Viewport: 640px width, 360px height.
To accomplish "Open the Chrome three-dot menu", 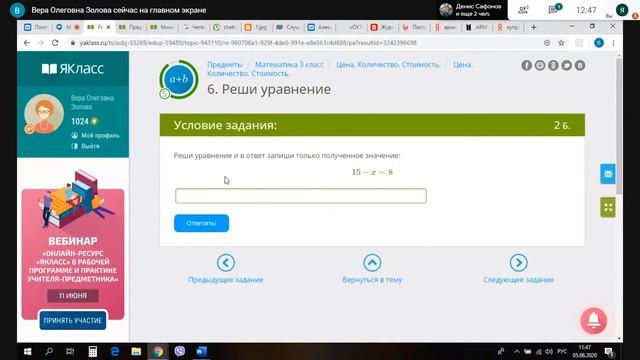I will pos(613,43).
